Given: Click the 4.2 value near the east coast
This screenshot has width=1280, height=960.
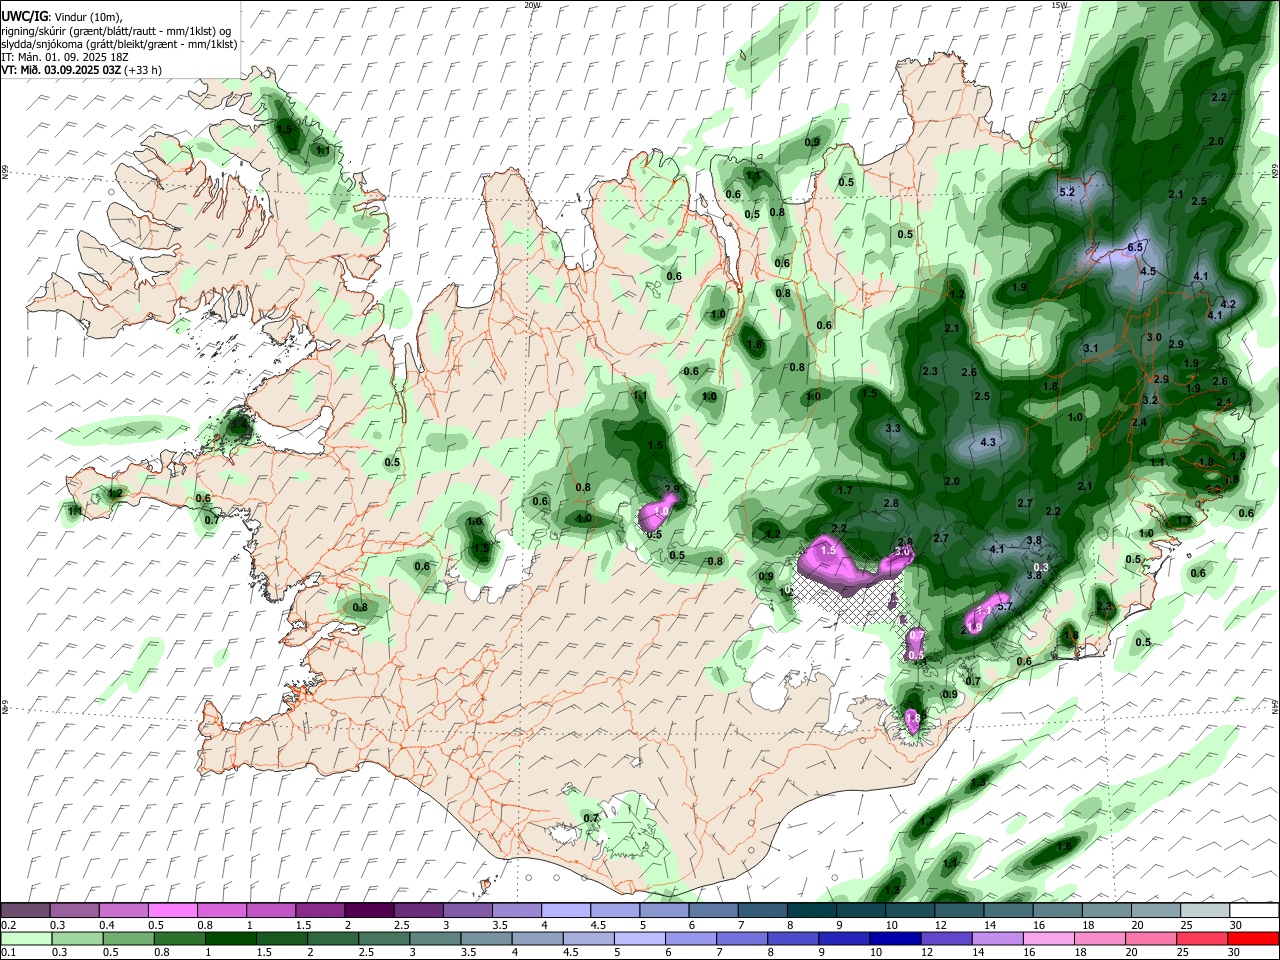Looking at the screenshot, I should coord(1228,304).
